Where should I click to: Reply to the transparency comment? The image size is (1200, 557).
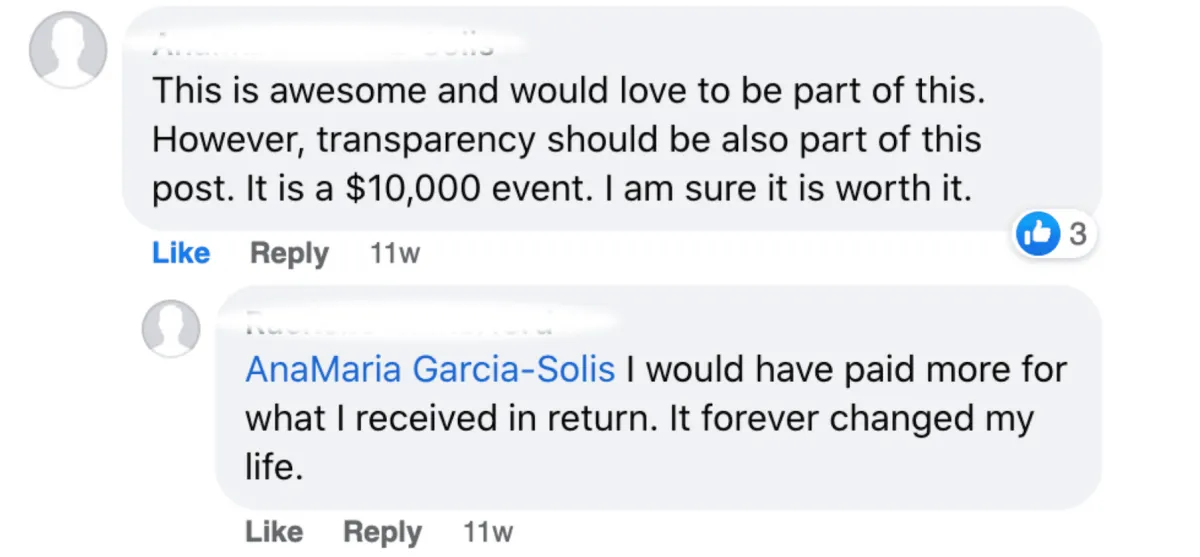289,254
